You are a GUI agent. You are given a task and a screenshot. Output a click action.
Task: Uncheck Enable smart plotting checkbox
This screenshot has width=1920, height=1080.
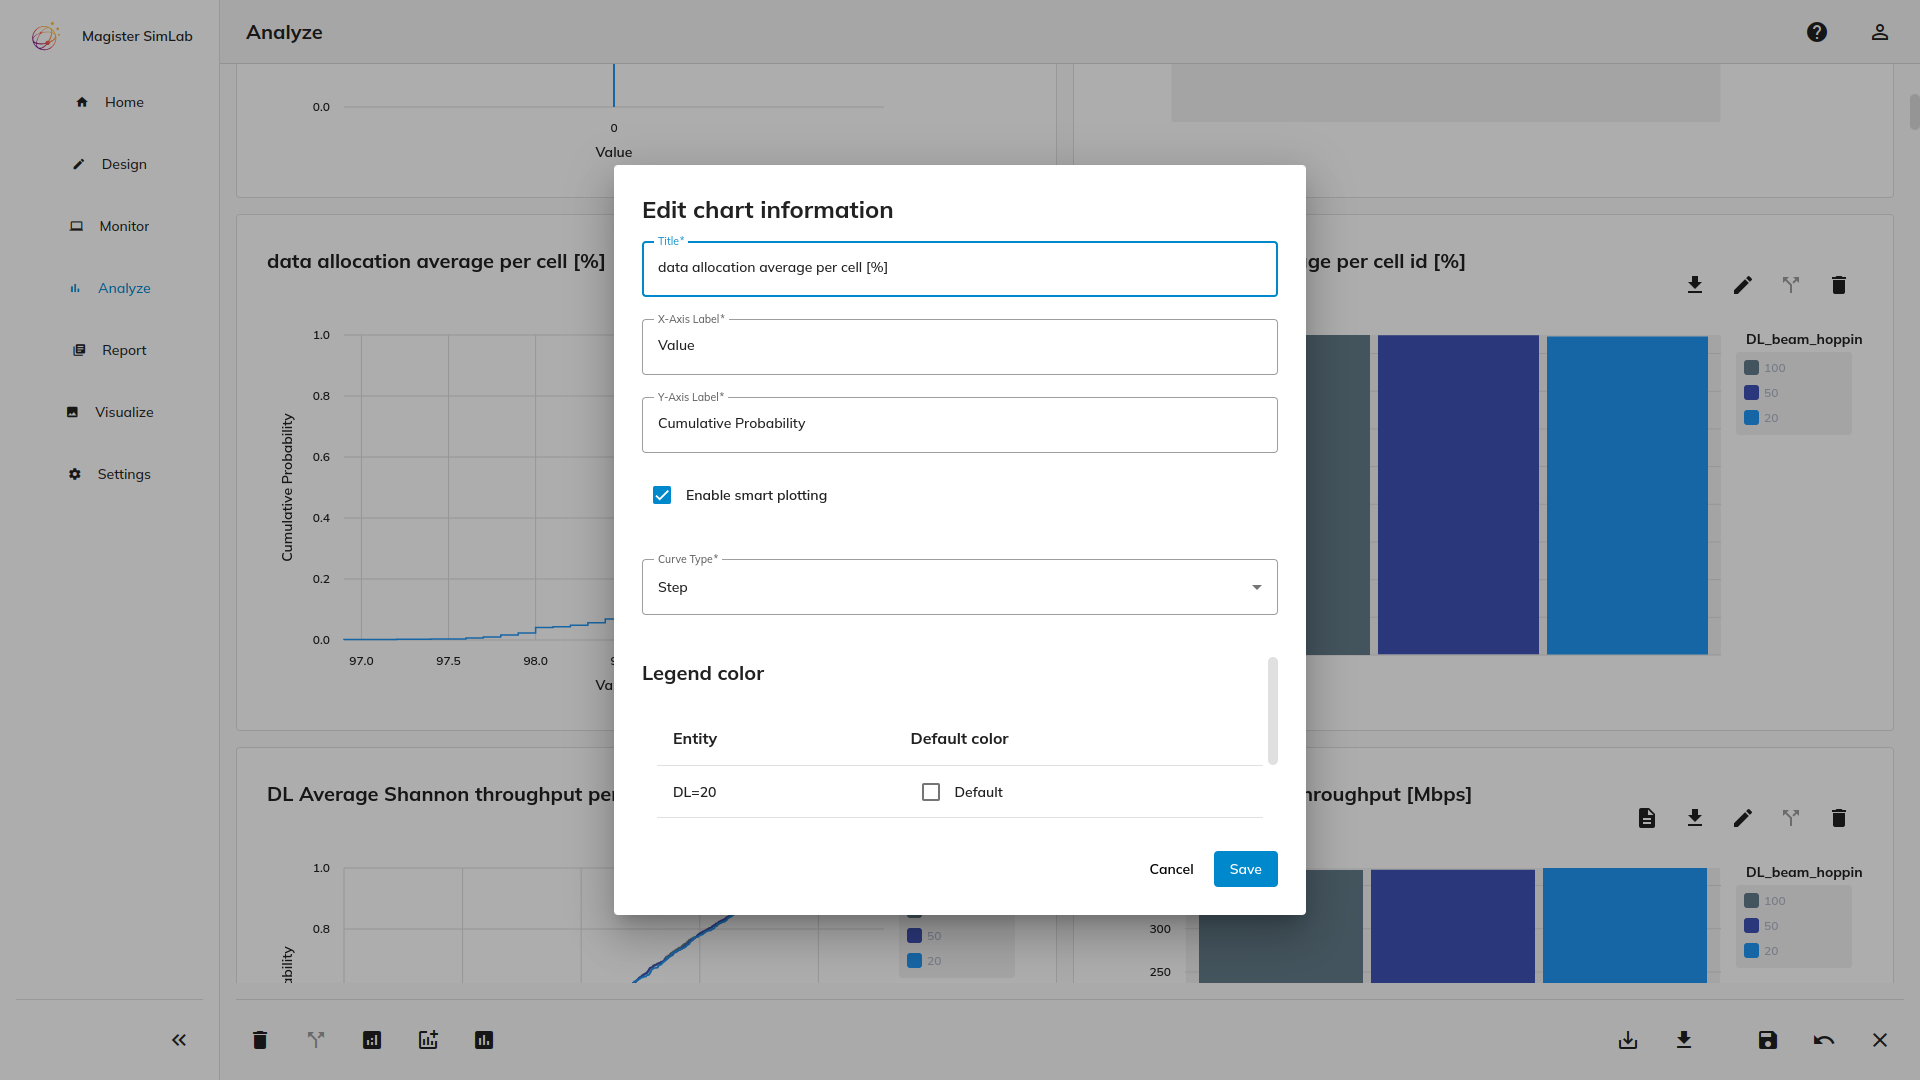(x=662, y=495)
